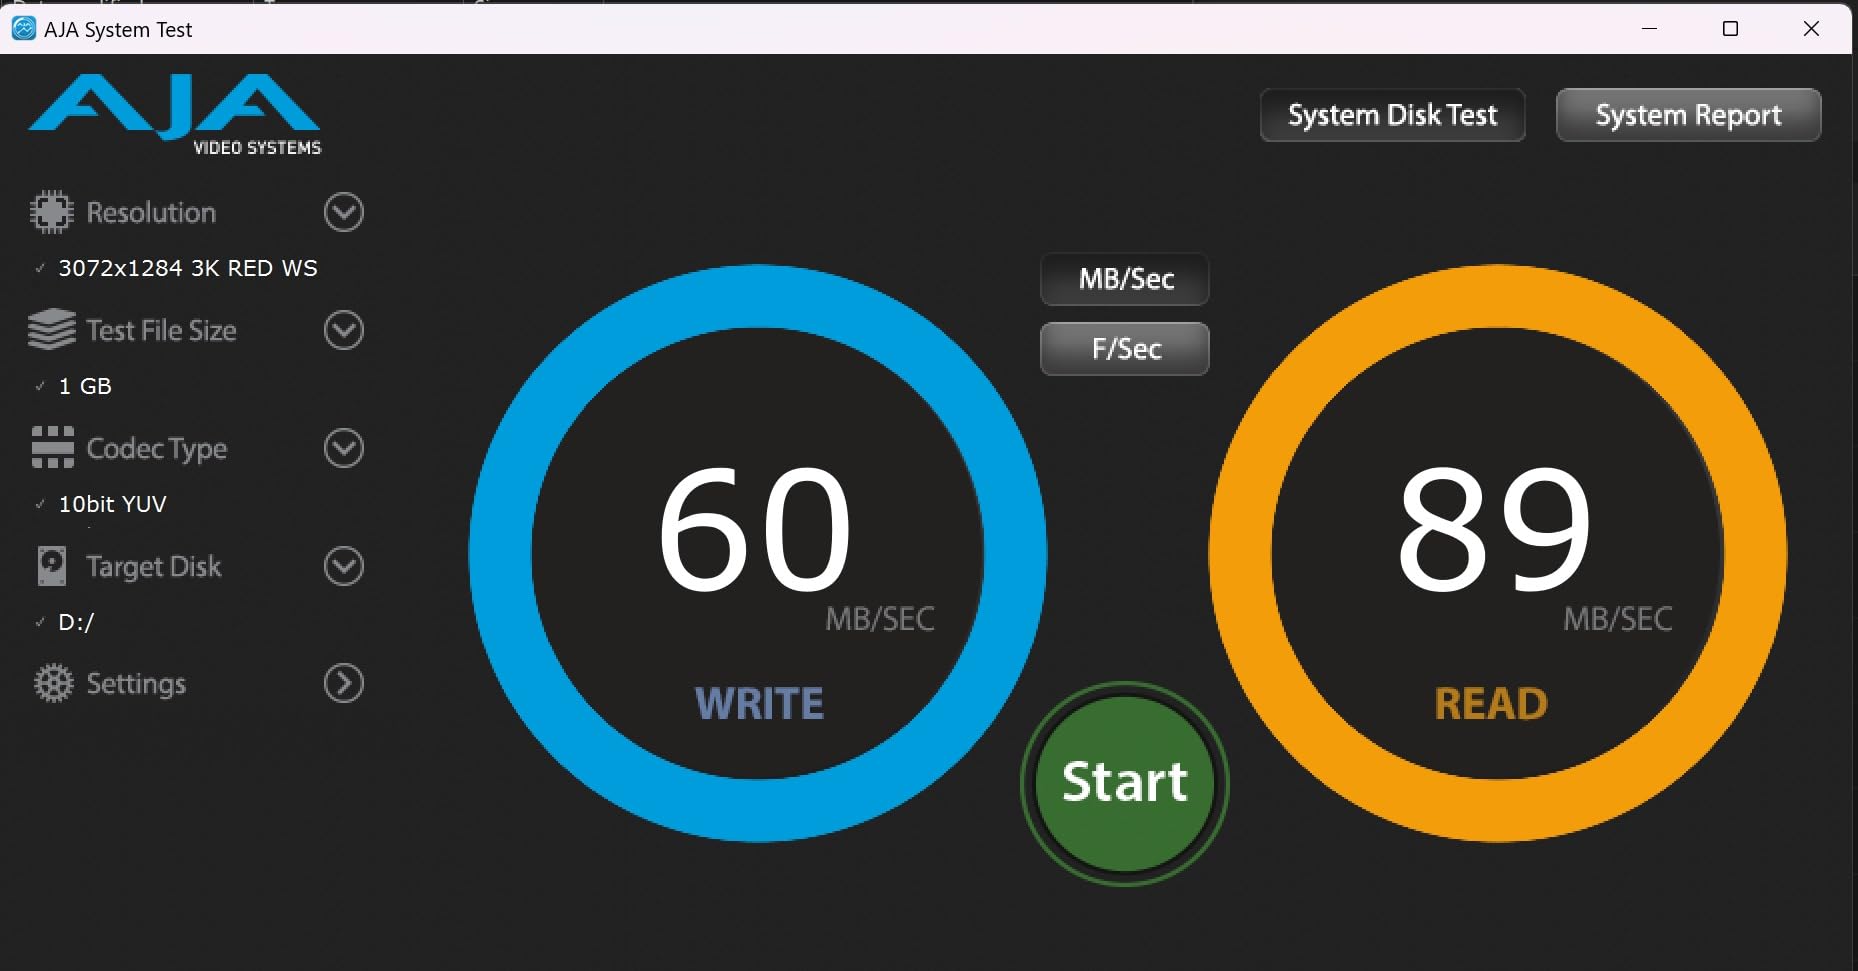Click the READ label in the orange gauge

tap(1491, 704)
